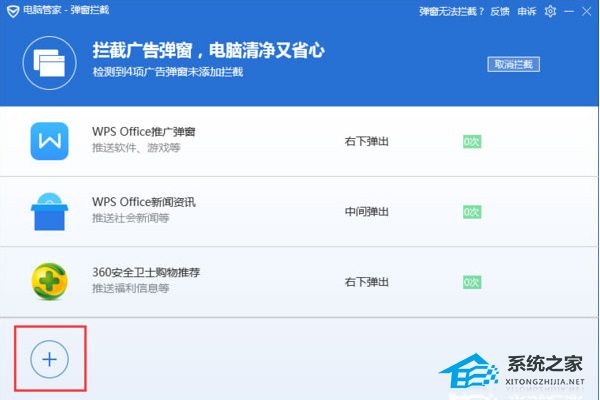
Task: Select the WPS Office blue W icon
Action: coord(49,141)
